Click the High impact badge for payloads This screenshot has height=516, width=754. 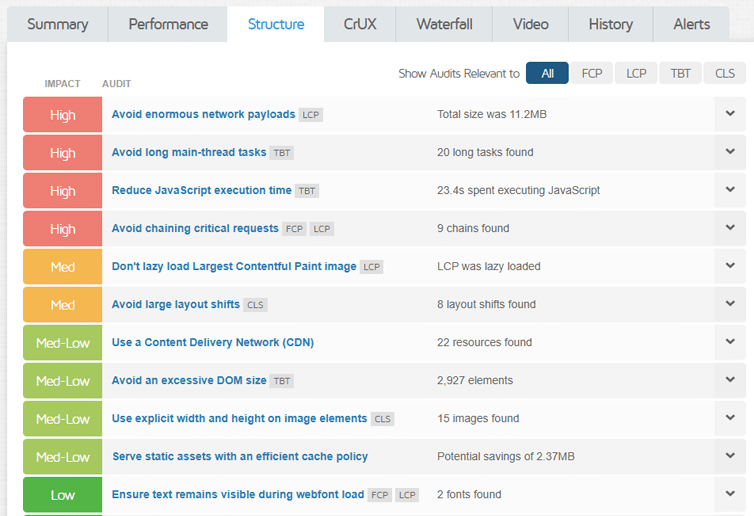(x=63, y=114)
